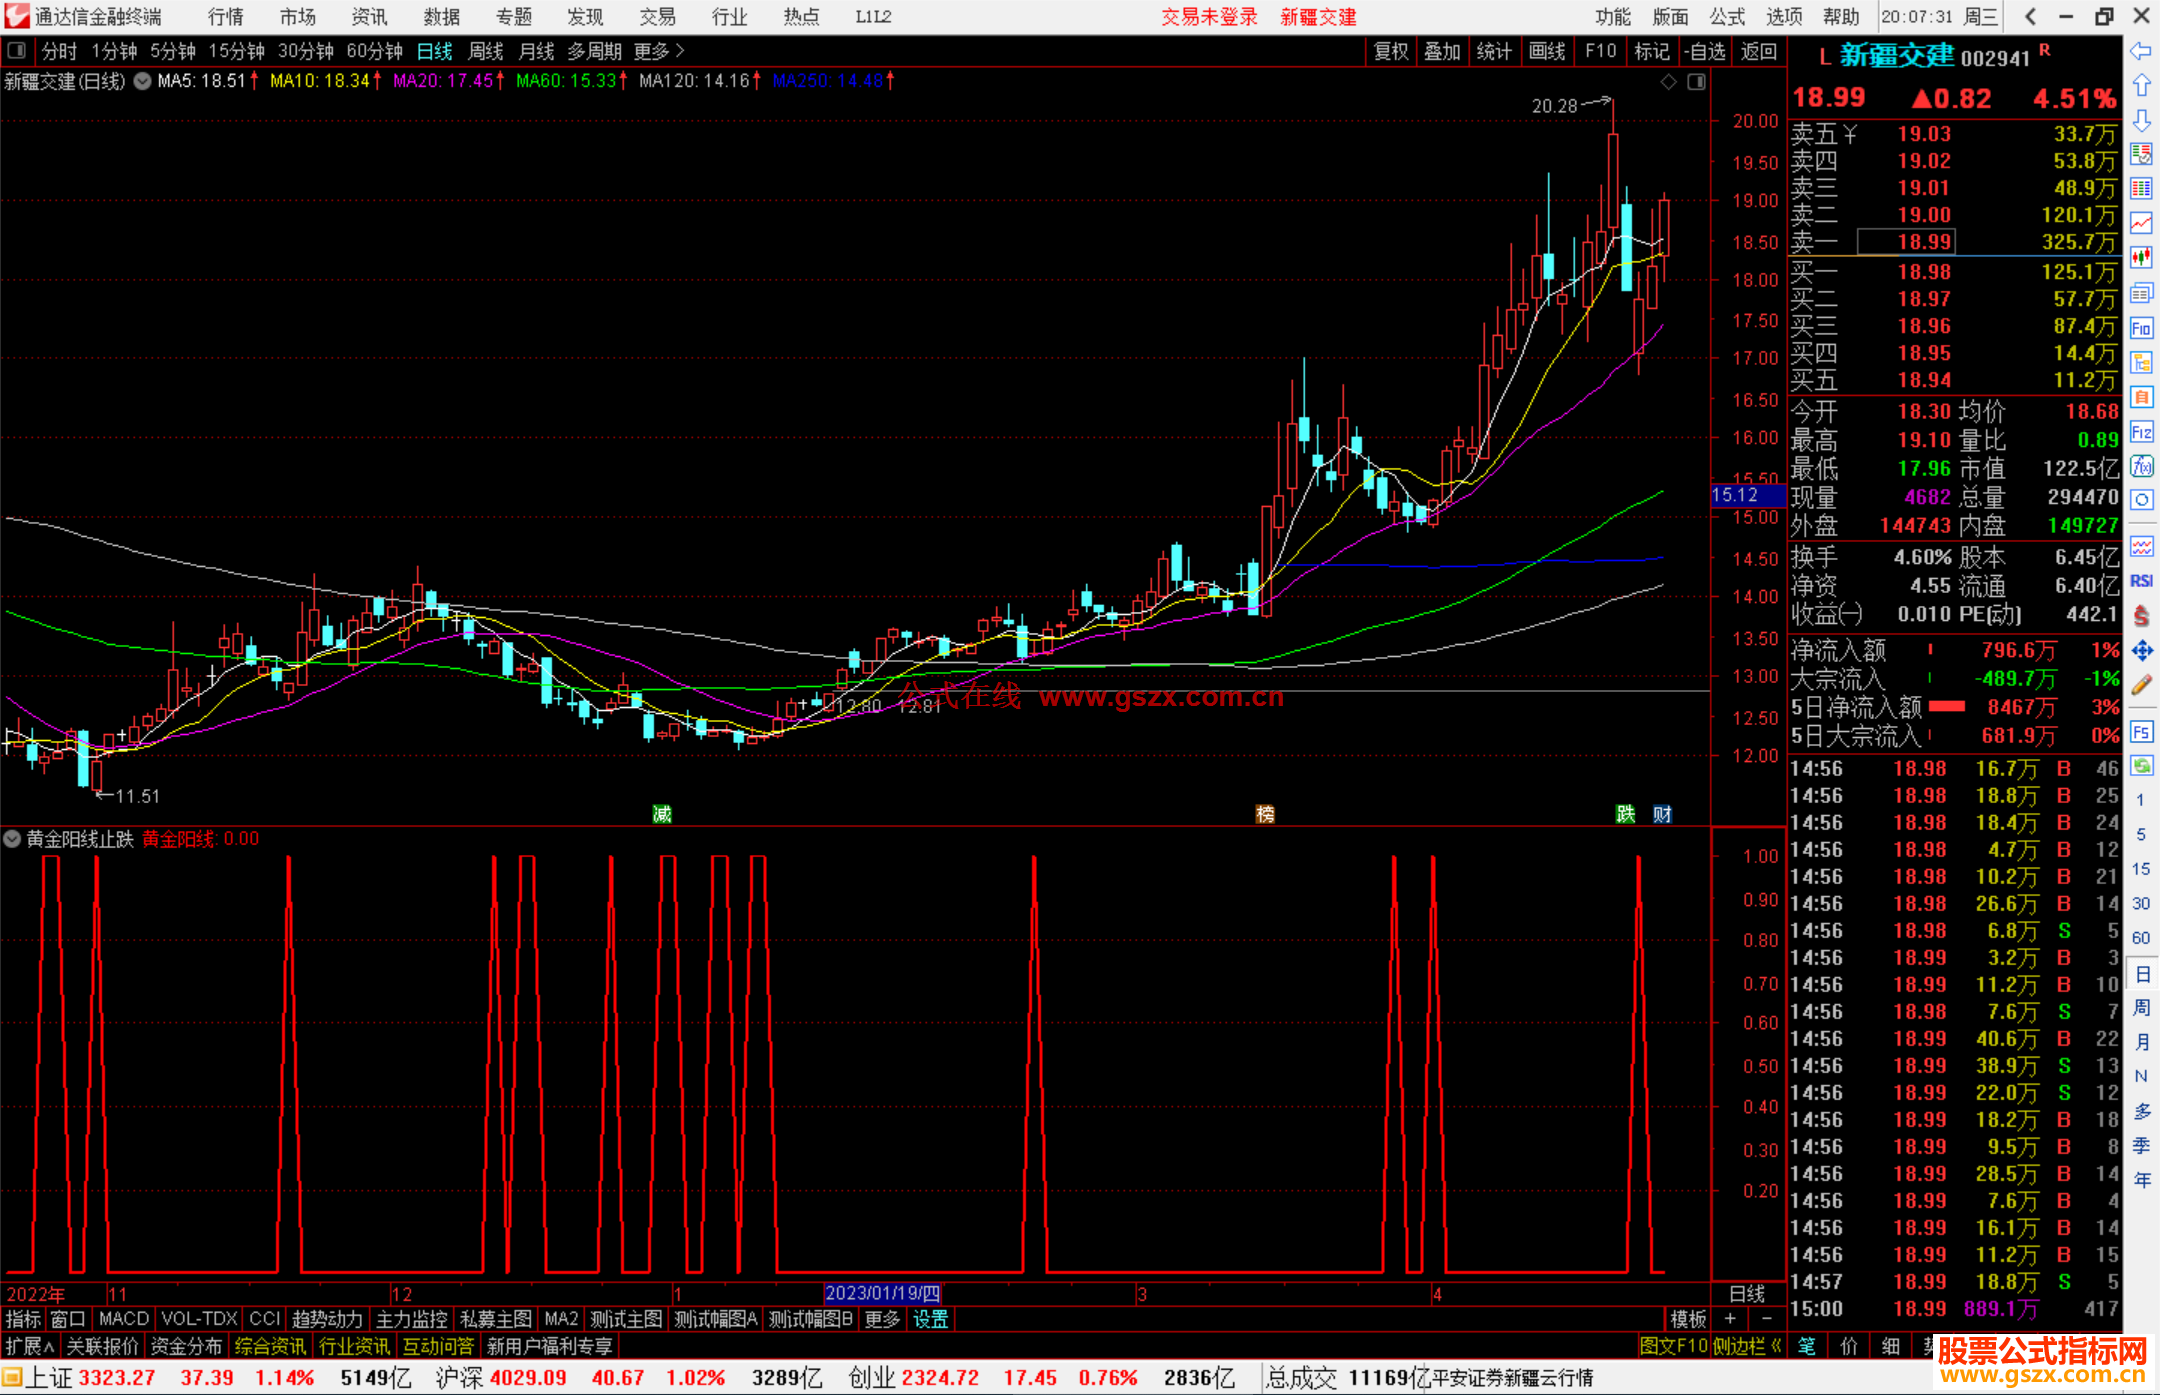
Task: Expand the 扩展 panel at bottom left
Action: [29, 1346]
